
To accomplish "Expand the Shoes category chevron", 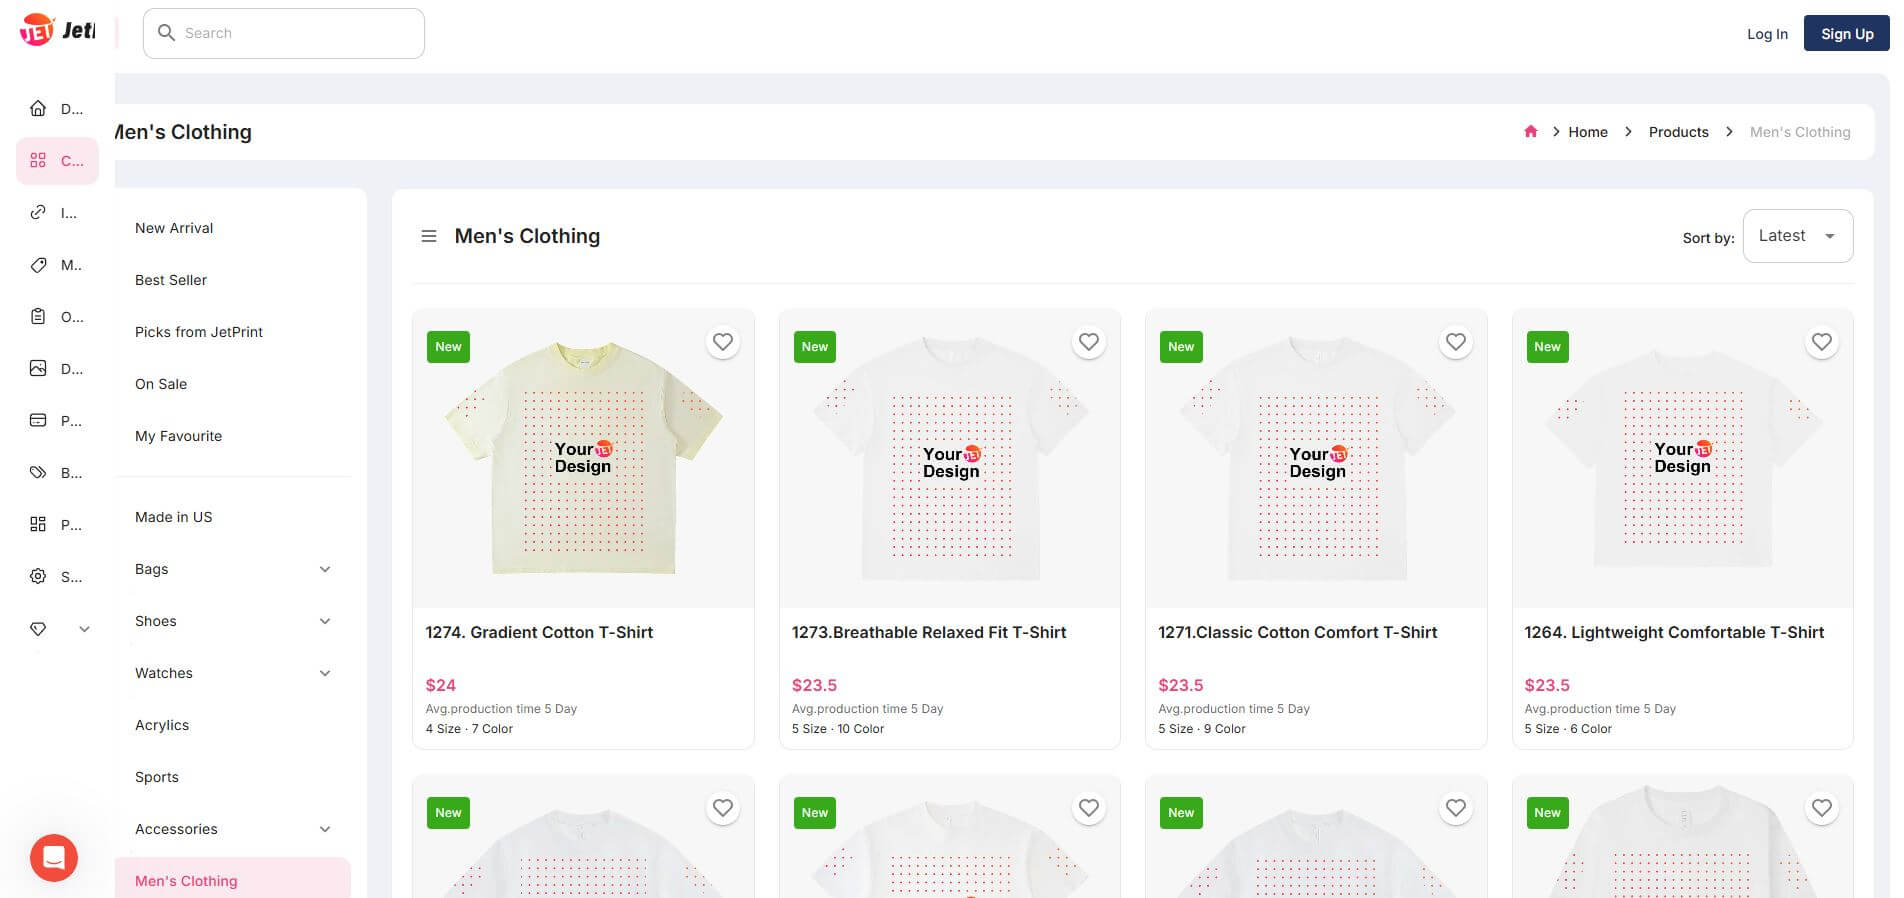I will pos(325,621).
